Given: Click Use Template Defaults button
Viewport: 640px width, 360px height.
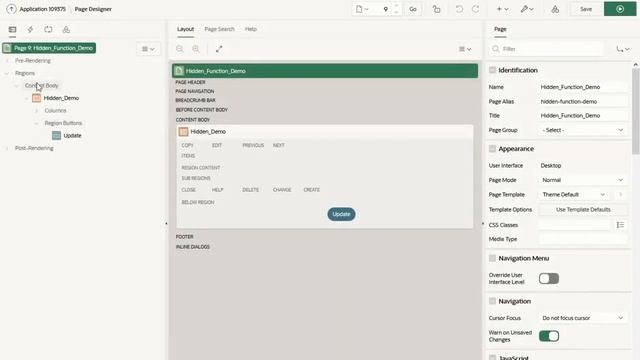Looking at the screenshot, I should pos(583,209).
